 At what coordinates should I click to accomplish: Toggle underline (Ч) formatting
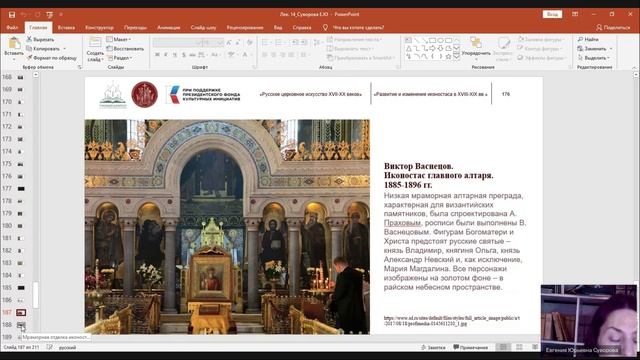click(x=175, y=55)
